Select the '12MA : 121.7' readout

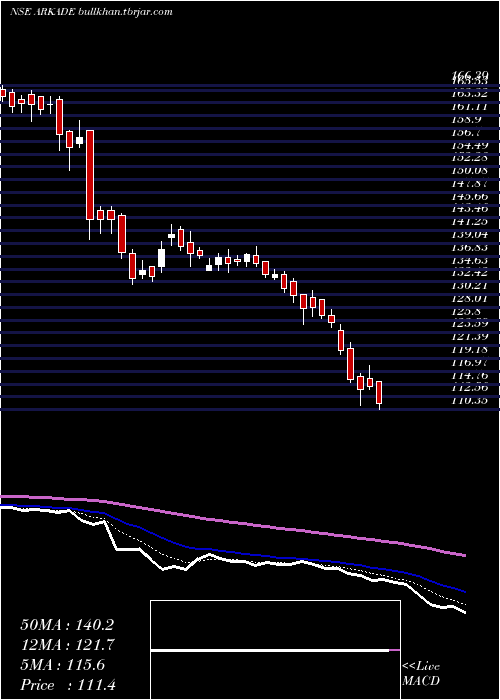point(67,645)
